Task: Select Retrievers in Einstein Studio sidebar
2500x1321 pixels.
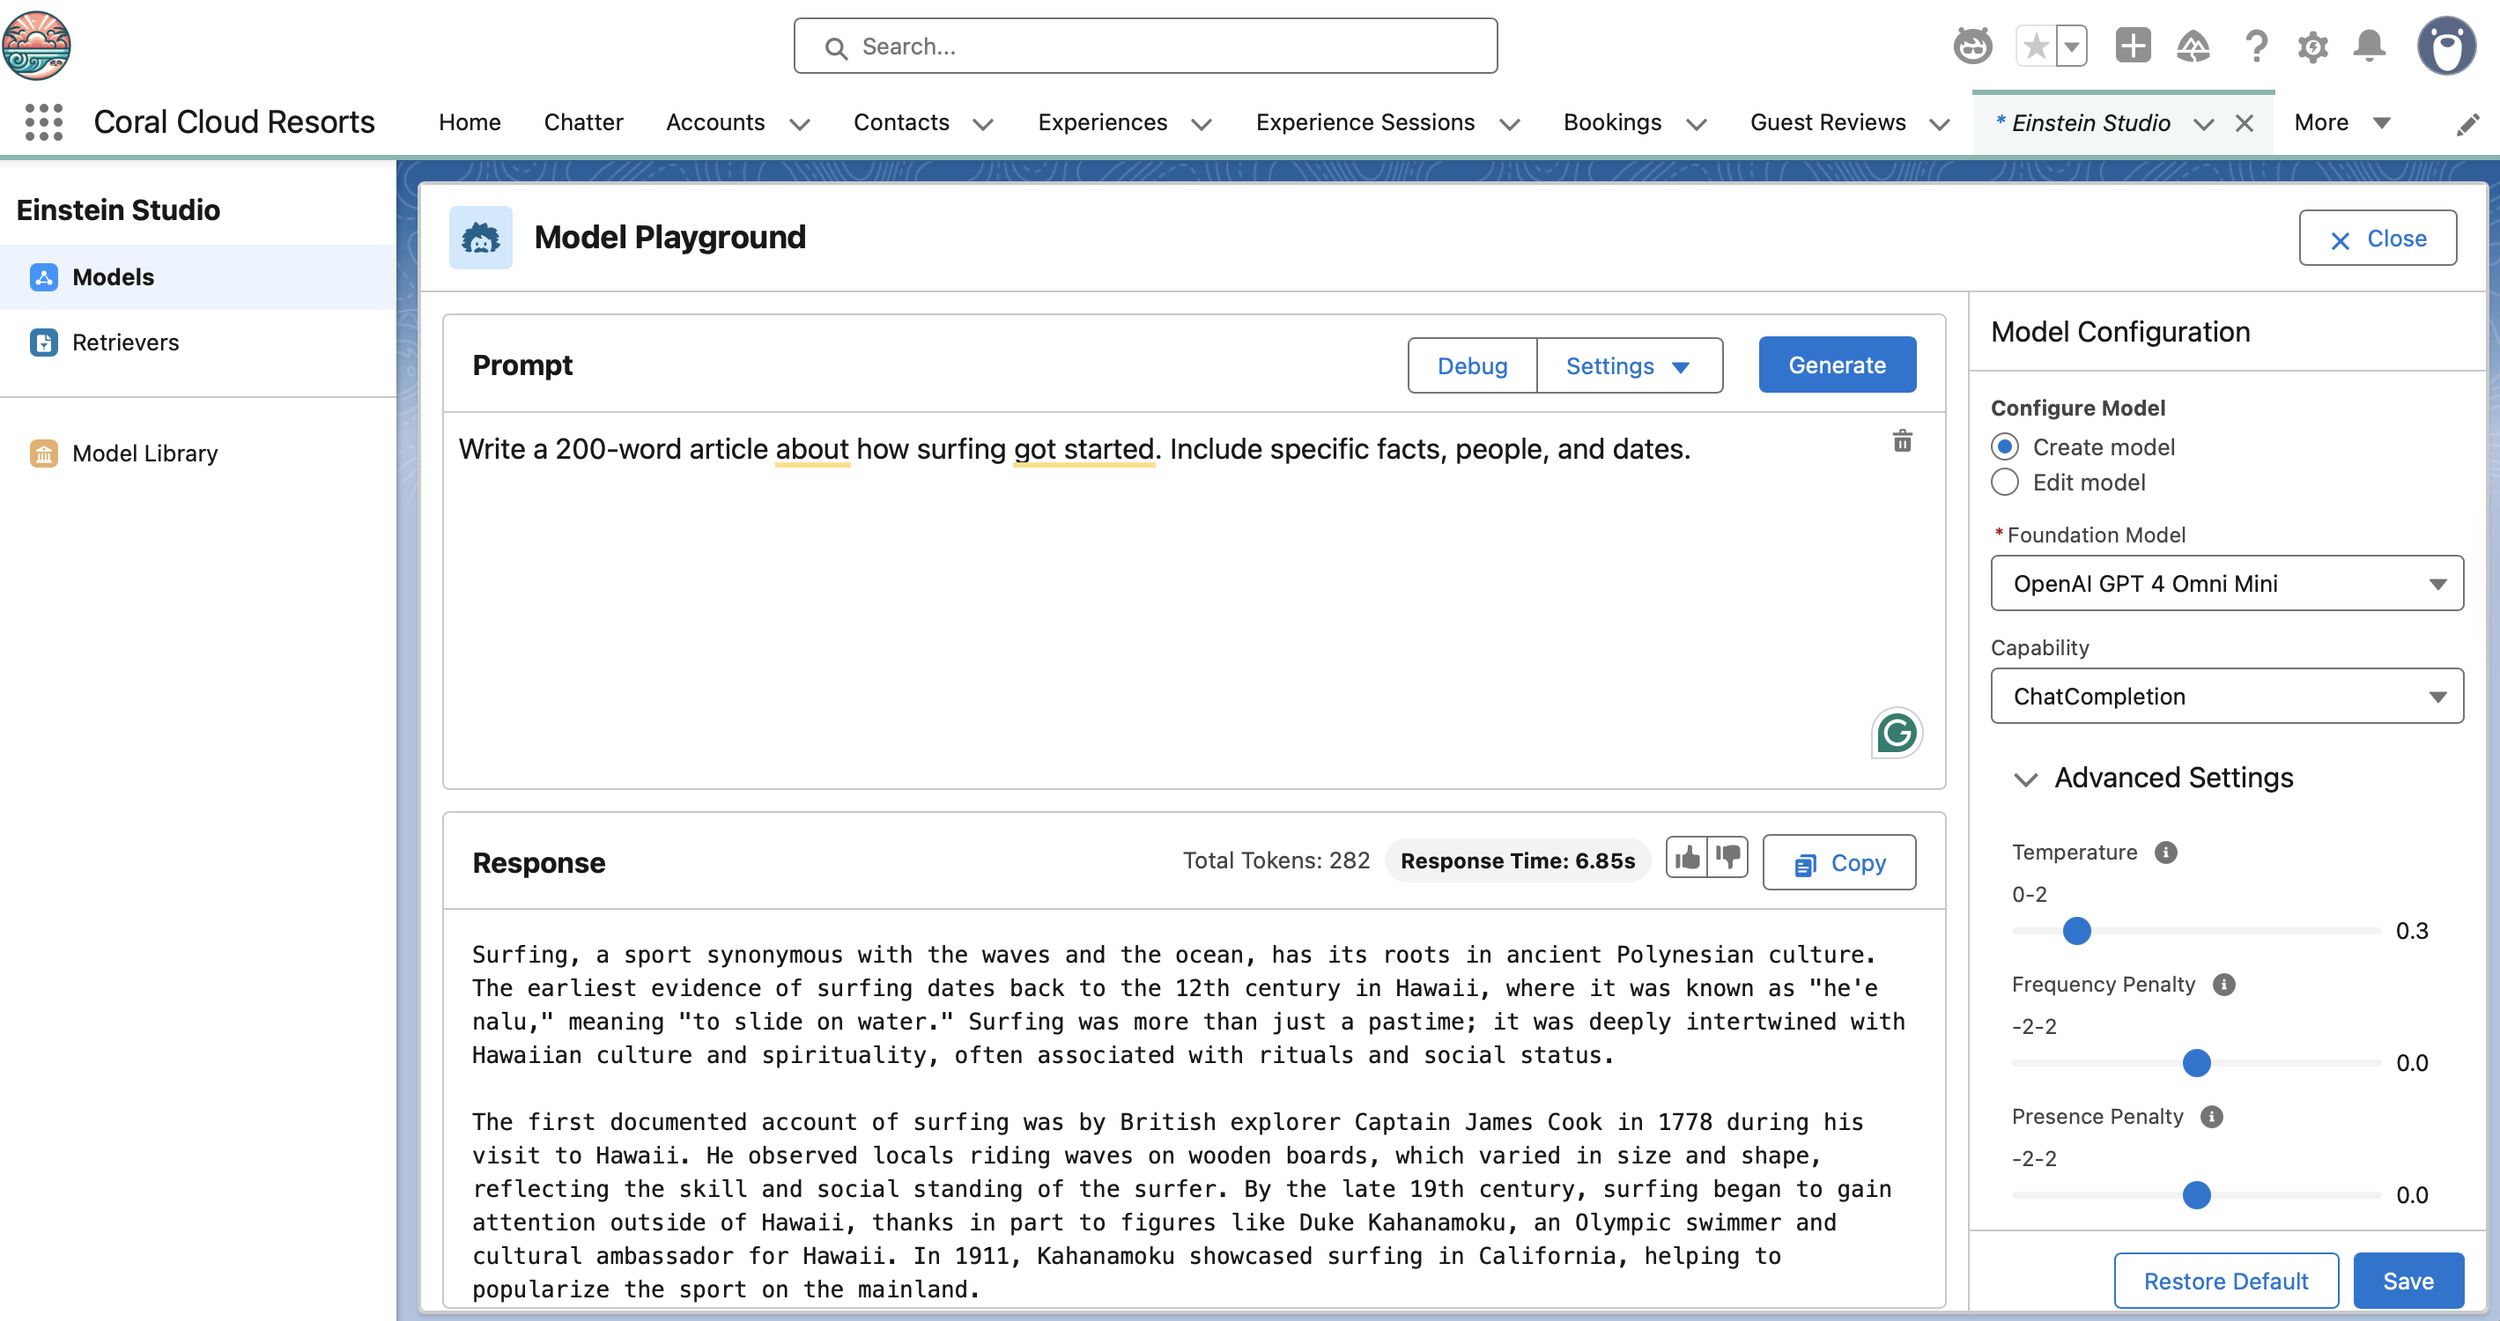Action: (125, 342)
